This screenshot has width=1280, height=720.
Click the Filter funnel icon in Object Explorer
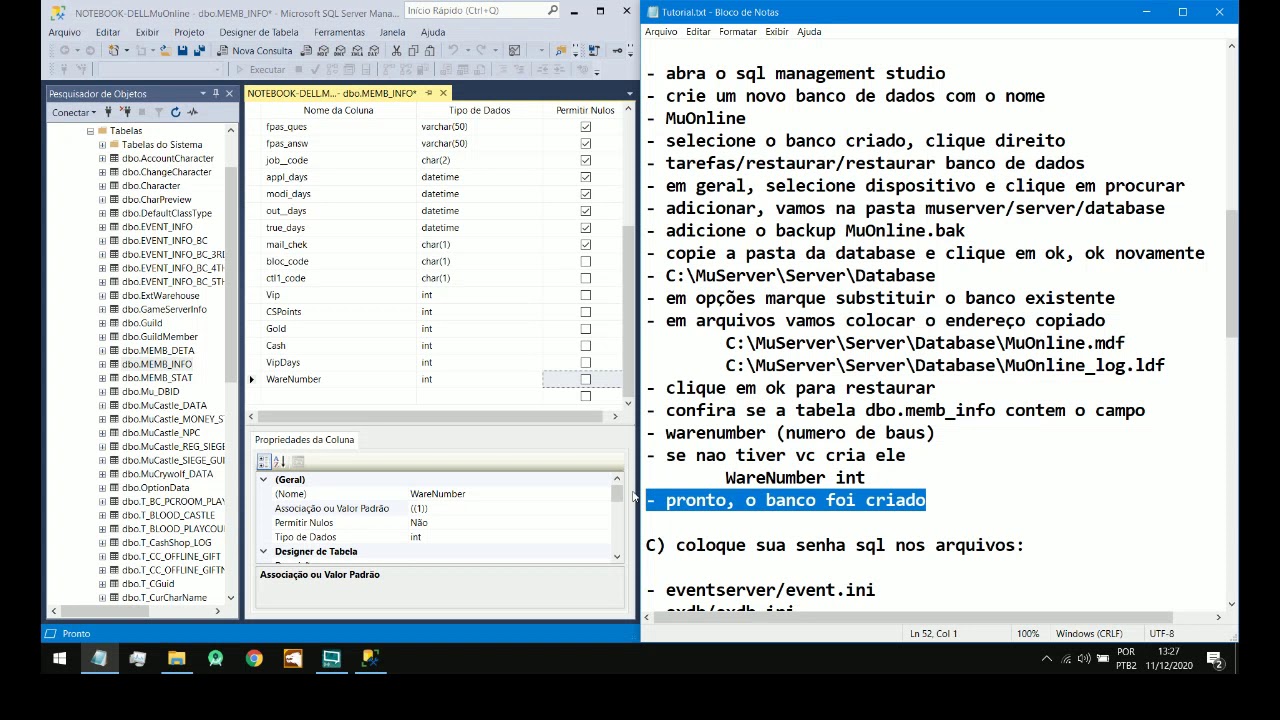[x=158, y=112]
